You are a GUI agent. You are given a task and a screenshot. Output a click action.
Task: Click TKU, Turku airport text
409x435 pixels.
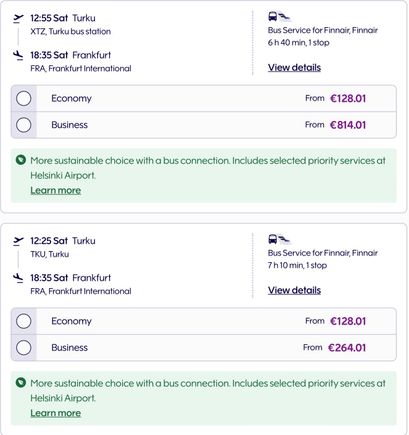tap(50, 254)
